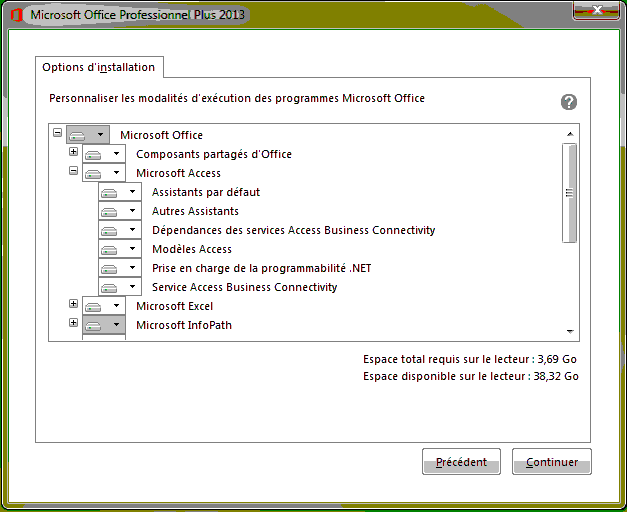This screenshot has height=512, width=627.
Task: Open install-state dropdown for Service Access Business Connectivity
Action: 120,287
